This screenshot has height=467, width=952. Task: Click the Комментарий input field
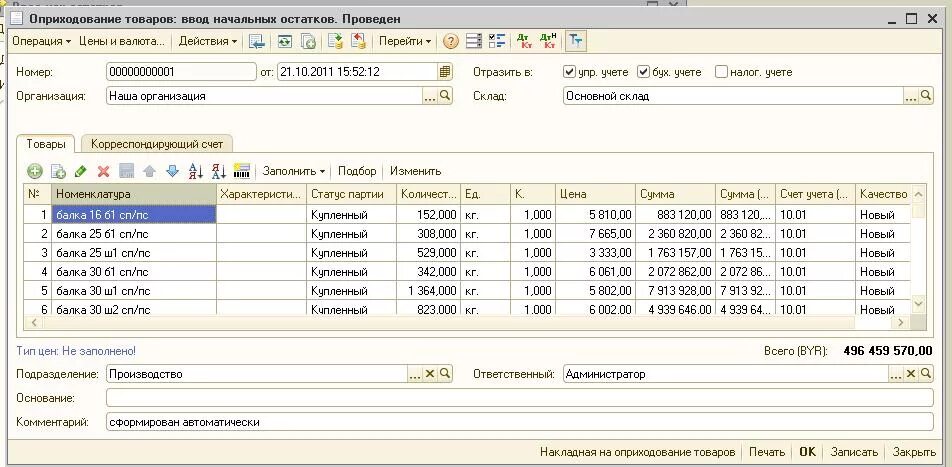click(520, 421)
